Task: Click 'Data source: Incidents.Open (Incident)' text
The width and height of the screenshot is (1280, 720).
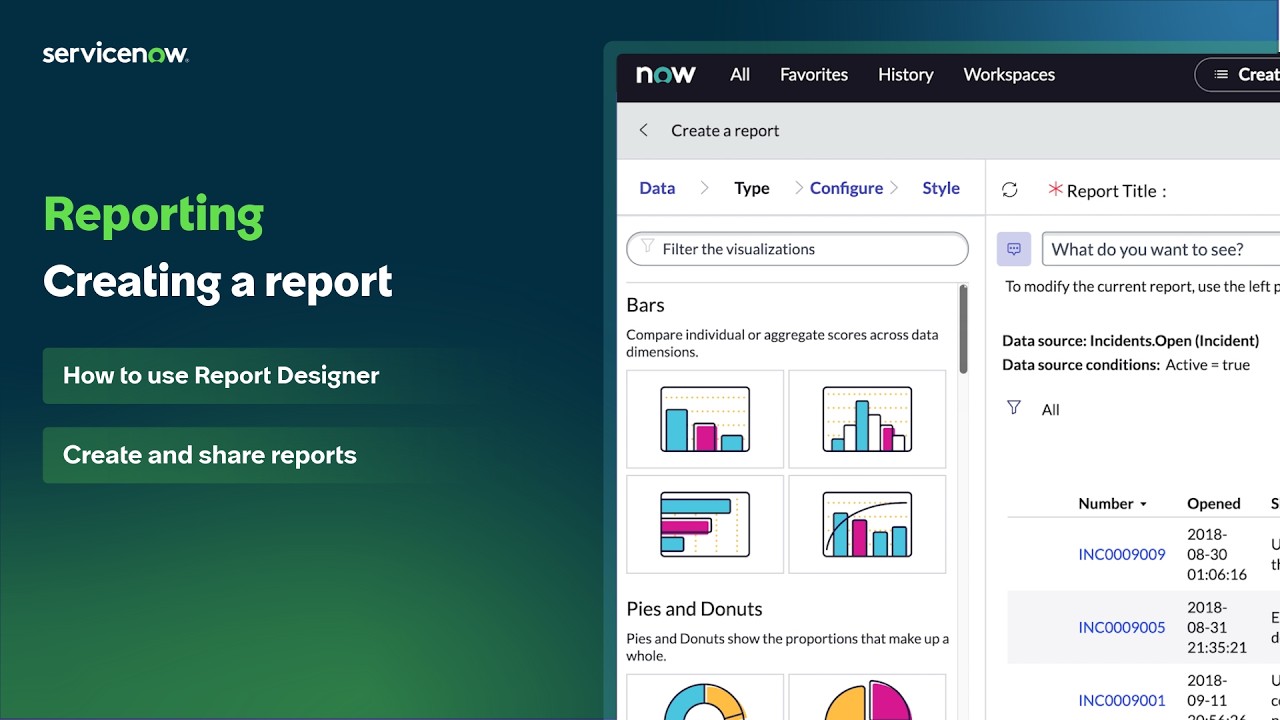Action: pos(1131,341)
